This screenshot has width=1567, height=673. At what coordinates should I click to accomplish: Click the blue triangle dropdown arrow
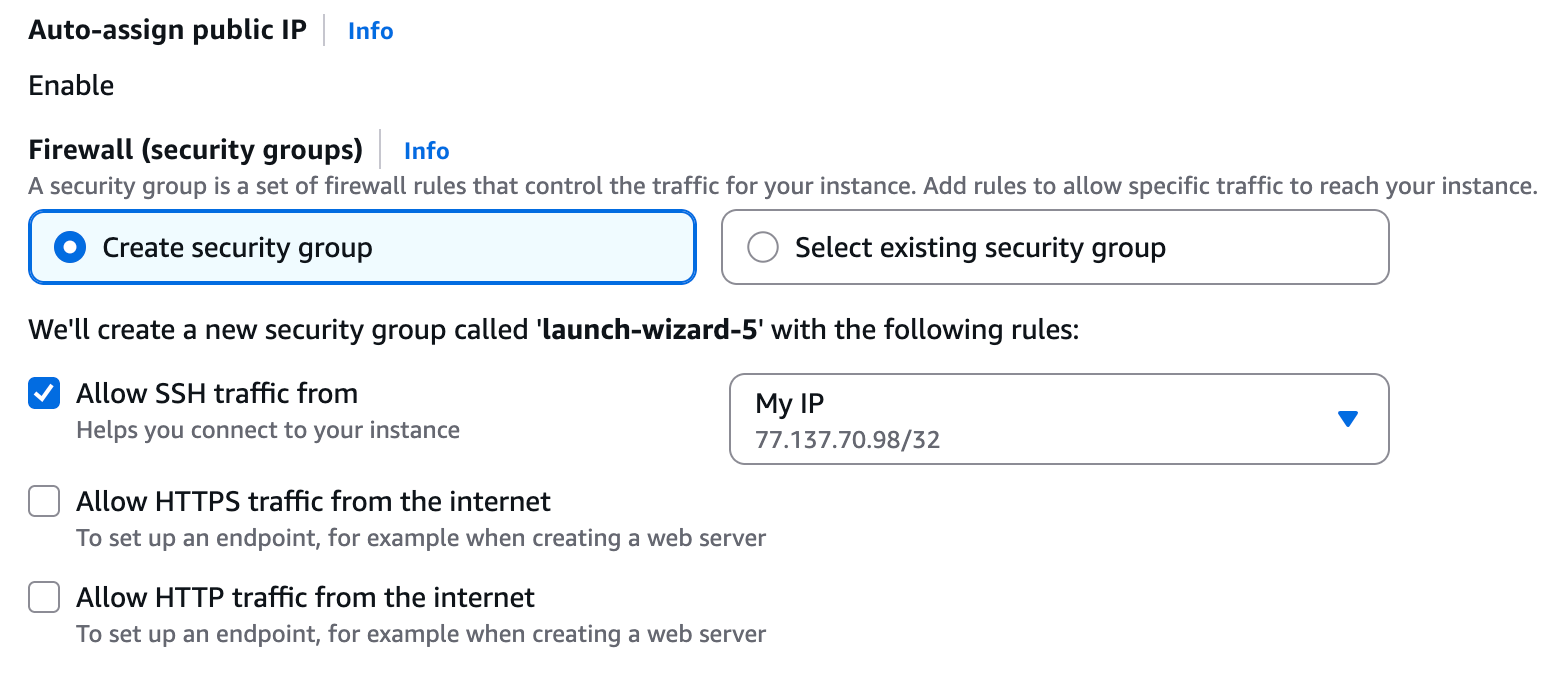[1348, 419]
